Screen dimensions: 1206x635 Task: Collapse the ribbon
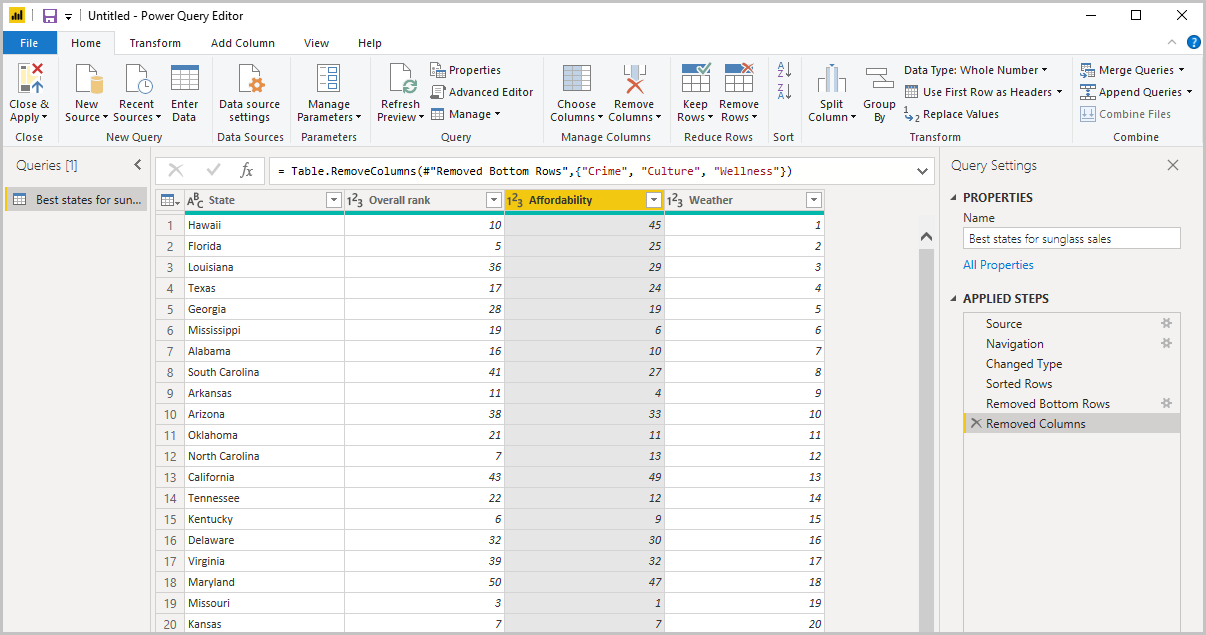pos(1173,43)
